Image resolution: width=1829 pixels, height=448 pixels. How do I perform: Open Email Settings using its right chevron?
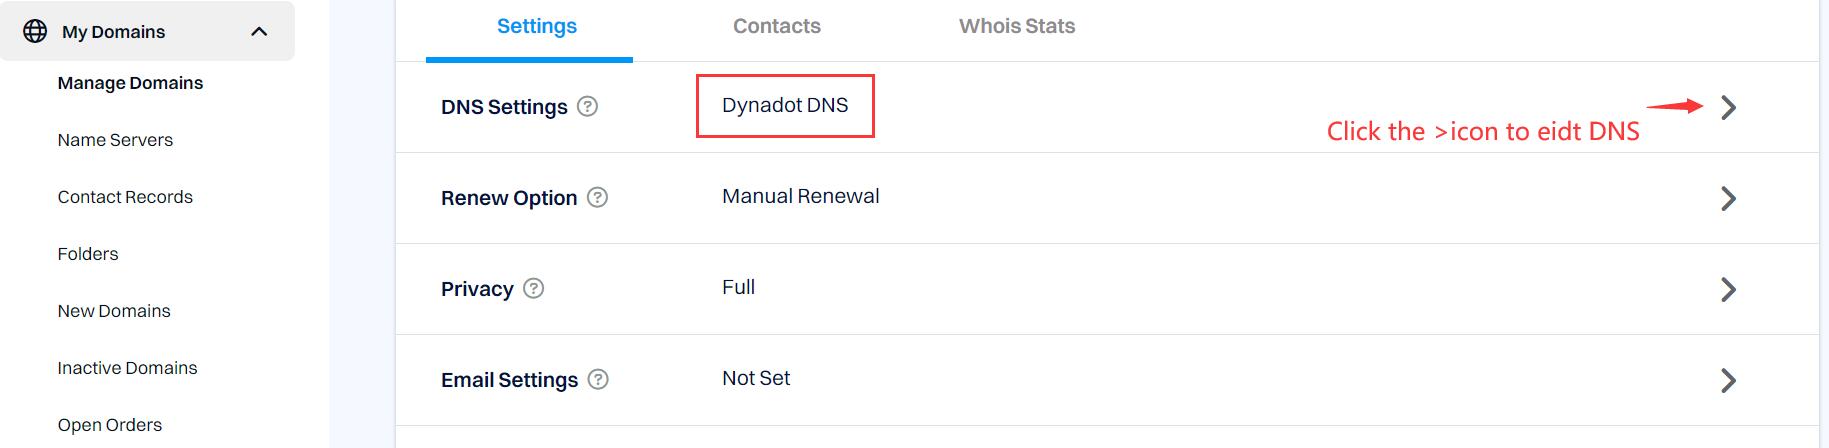point(1728,380)
